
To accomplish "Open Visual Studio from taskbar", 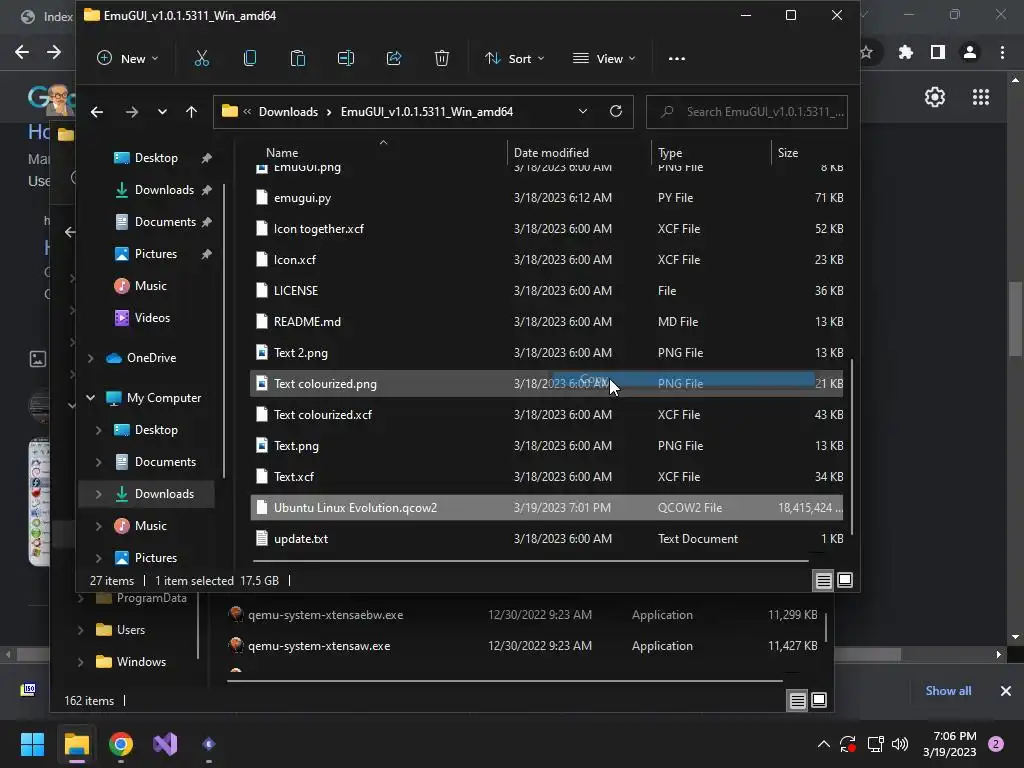I will (x=165, y=744).
